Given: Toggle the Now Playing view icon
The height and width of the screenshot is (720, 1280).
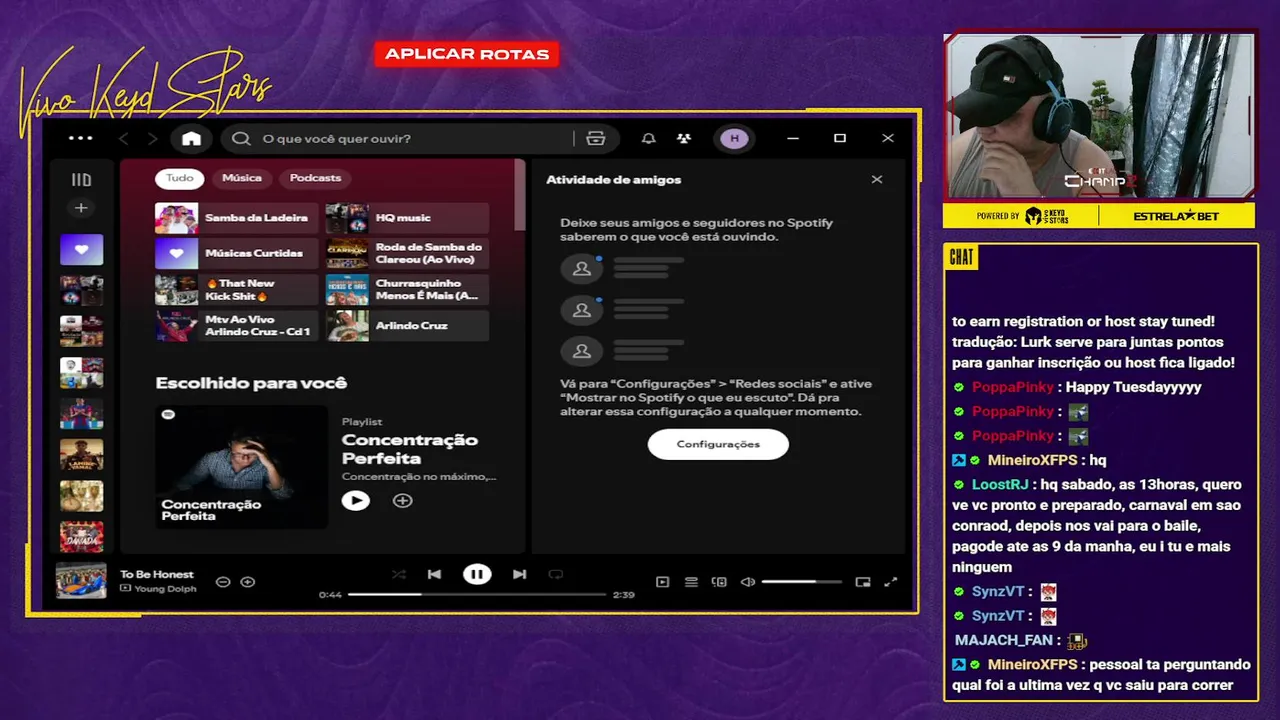Looking at the screenshot, I should [662, 582].
